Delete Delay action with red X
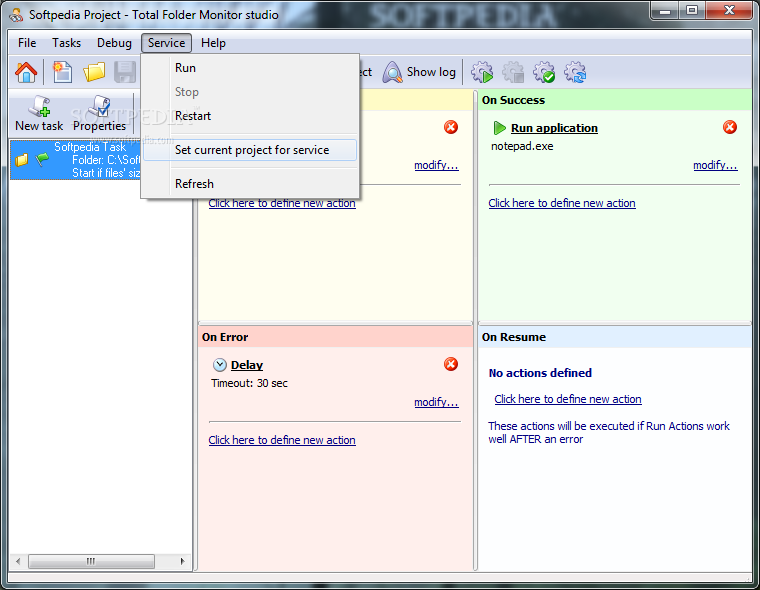Screen dimensions: 760x590 click(451, 364)
